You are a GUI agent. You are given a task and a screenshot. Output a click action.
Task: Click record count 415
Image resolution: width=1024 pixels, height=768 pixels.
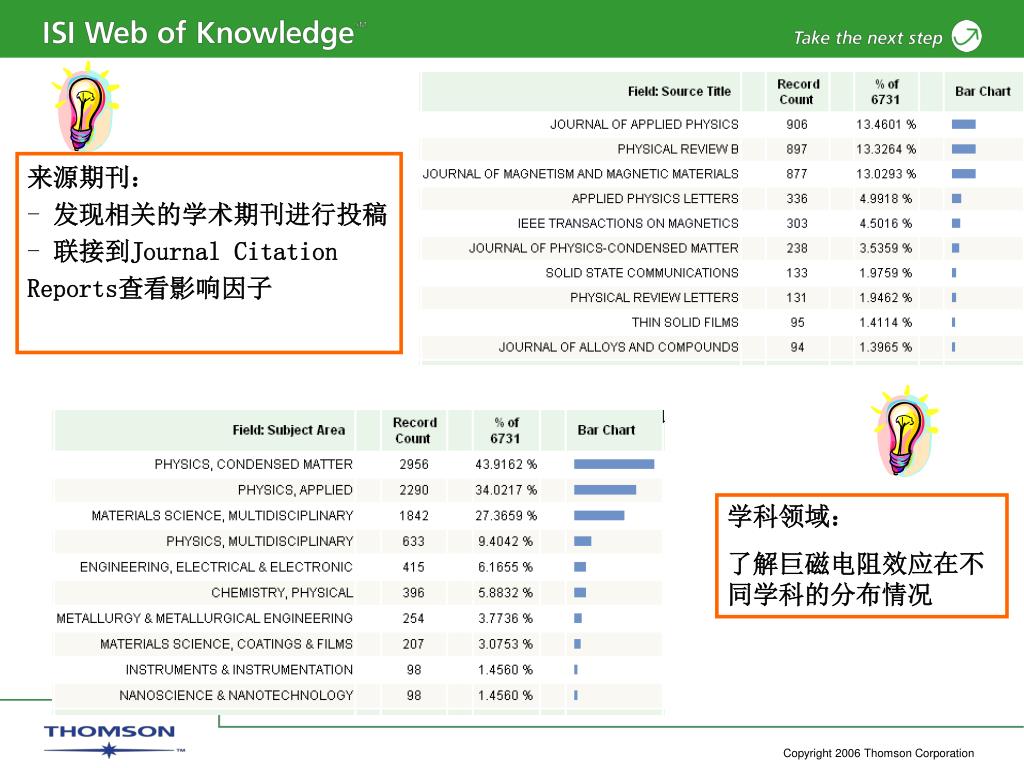pyautogui.click(x=413, y=567)
